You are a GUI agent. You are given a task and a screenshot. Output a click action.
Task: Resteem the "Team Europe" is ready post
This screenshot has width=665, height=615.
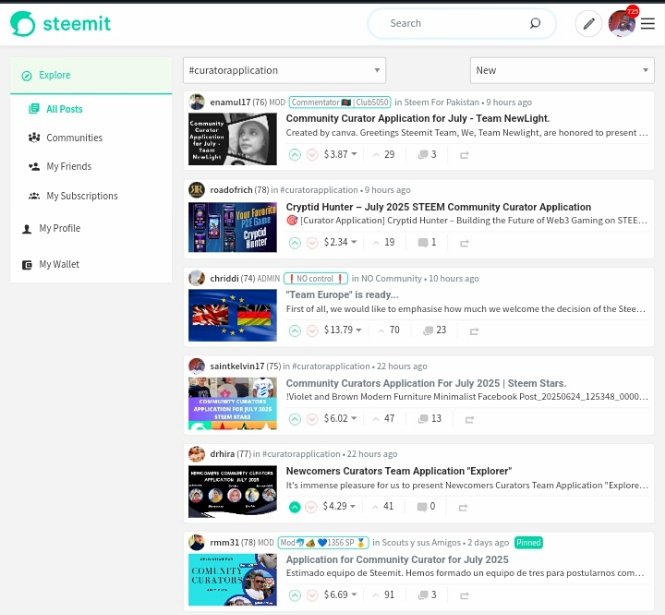[x=474, y=331]
